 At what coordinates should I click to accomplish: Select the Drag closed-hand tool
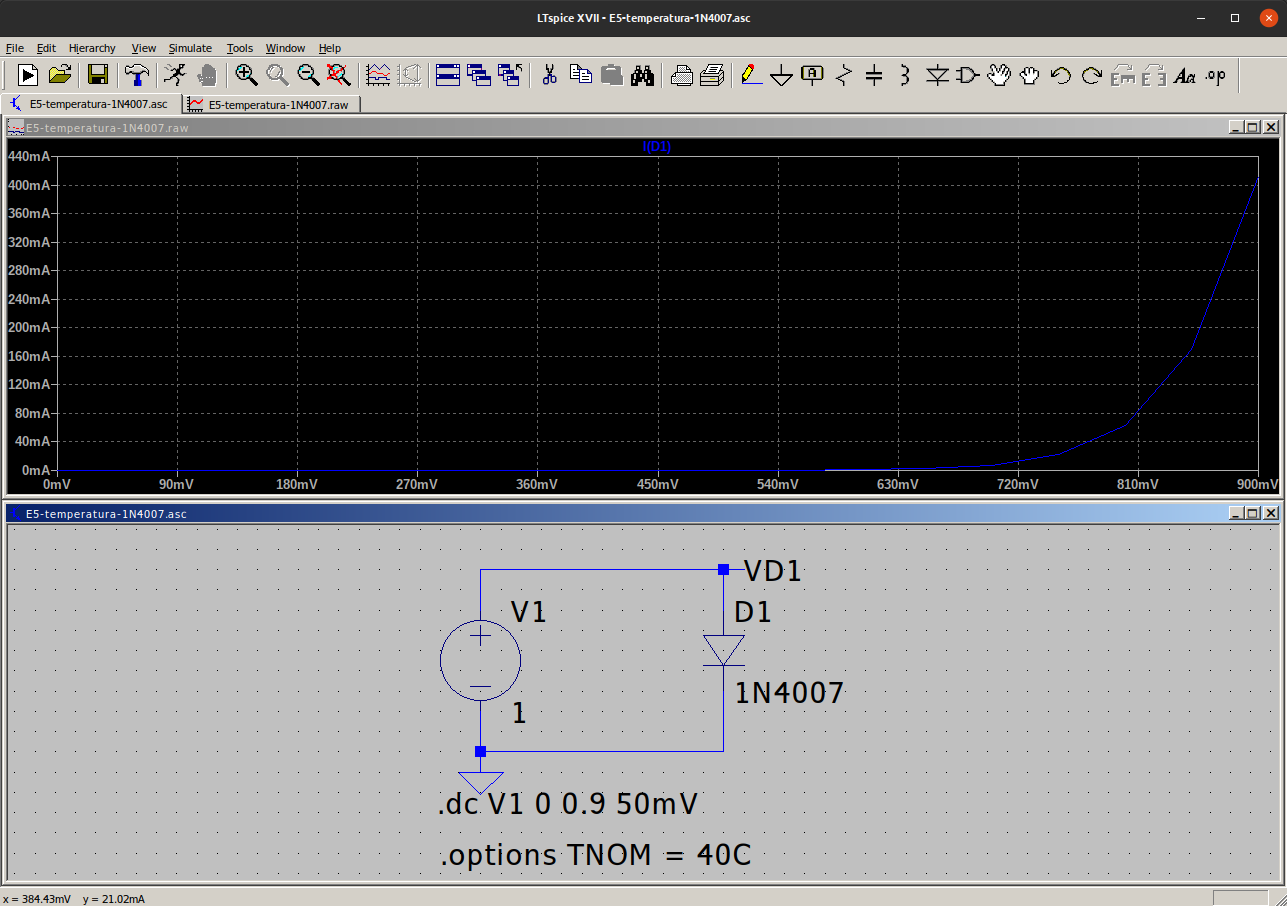point(1030,74)
